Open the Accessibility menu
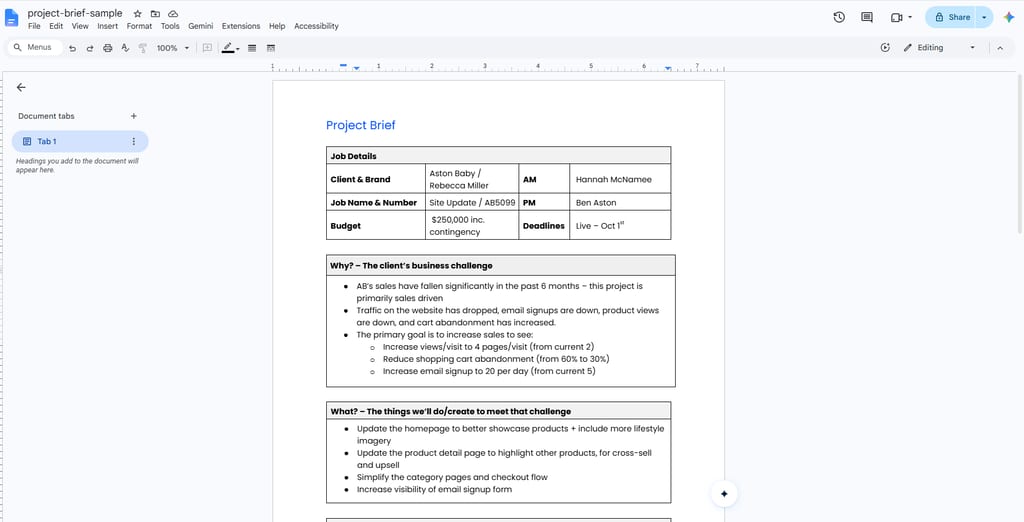Image resolution: width=1024 pixels, height=522 pixels. [x=316, y=26]
